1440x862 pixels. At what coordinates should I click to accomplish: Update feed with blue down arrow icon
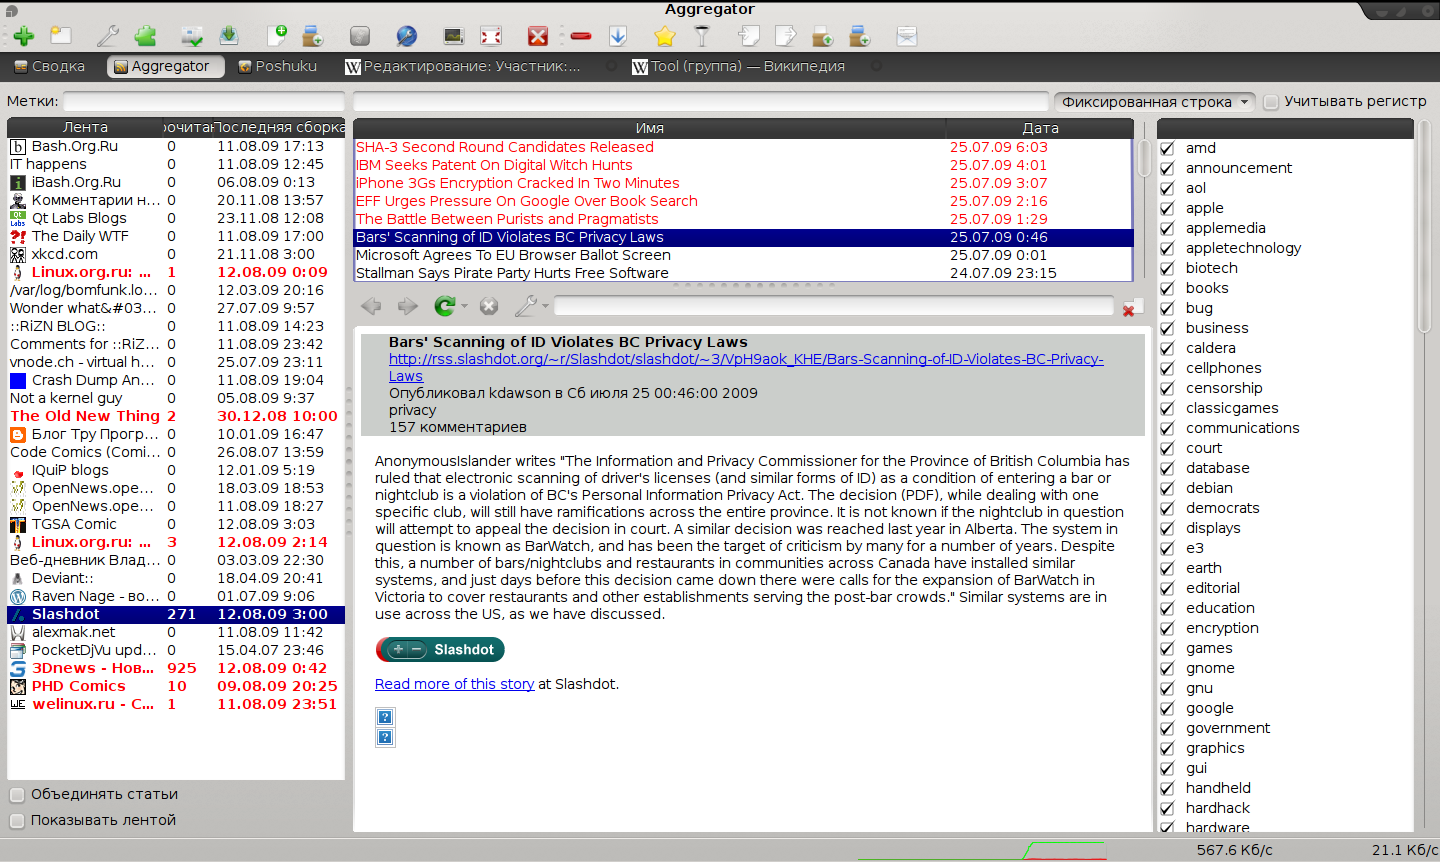click(618, 37)
